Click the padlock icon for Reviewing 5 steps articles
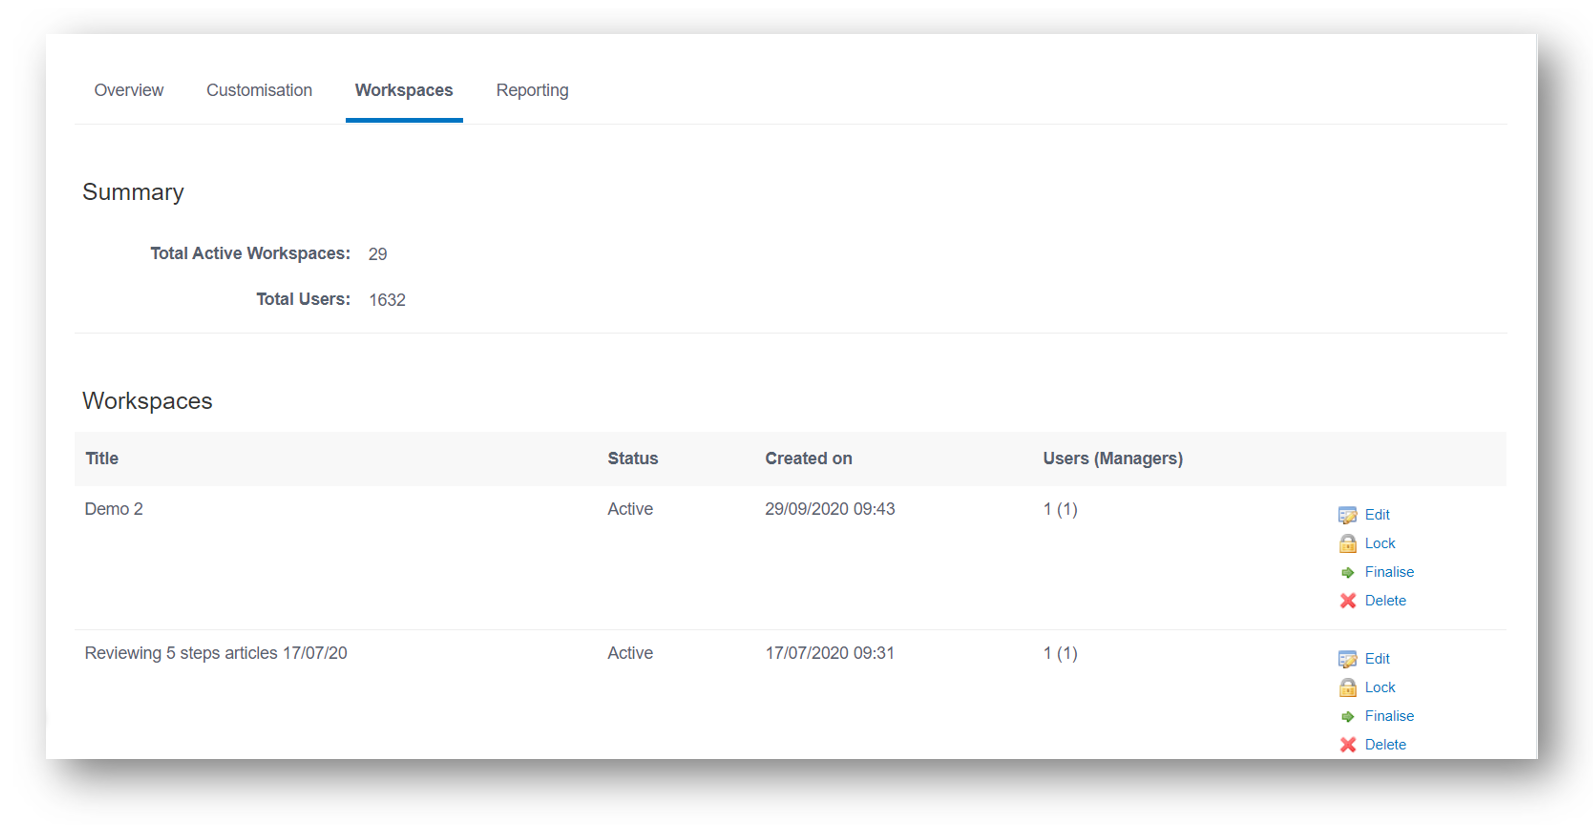Viewport: 1593px width, 829px height. tap(1347, 687)
